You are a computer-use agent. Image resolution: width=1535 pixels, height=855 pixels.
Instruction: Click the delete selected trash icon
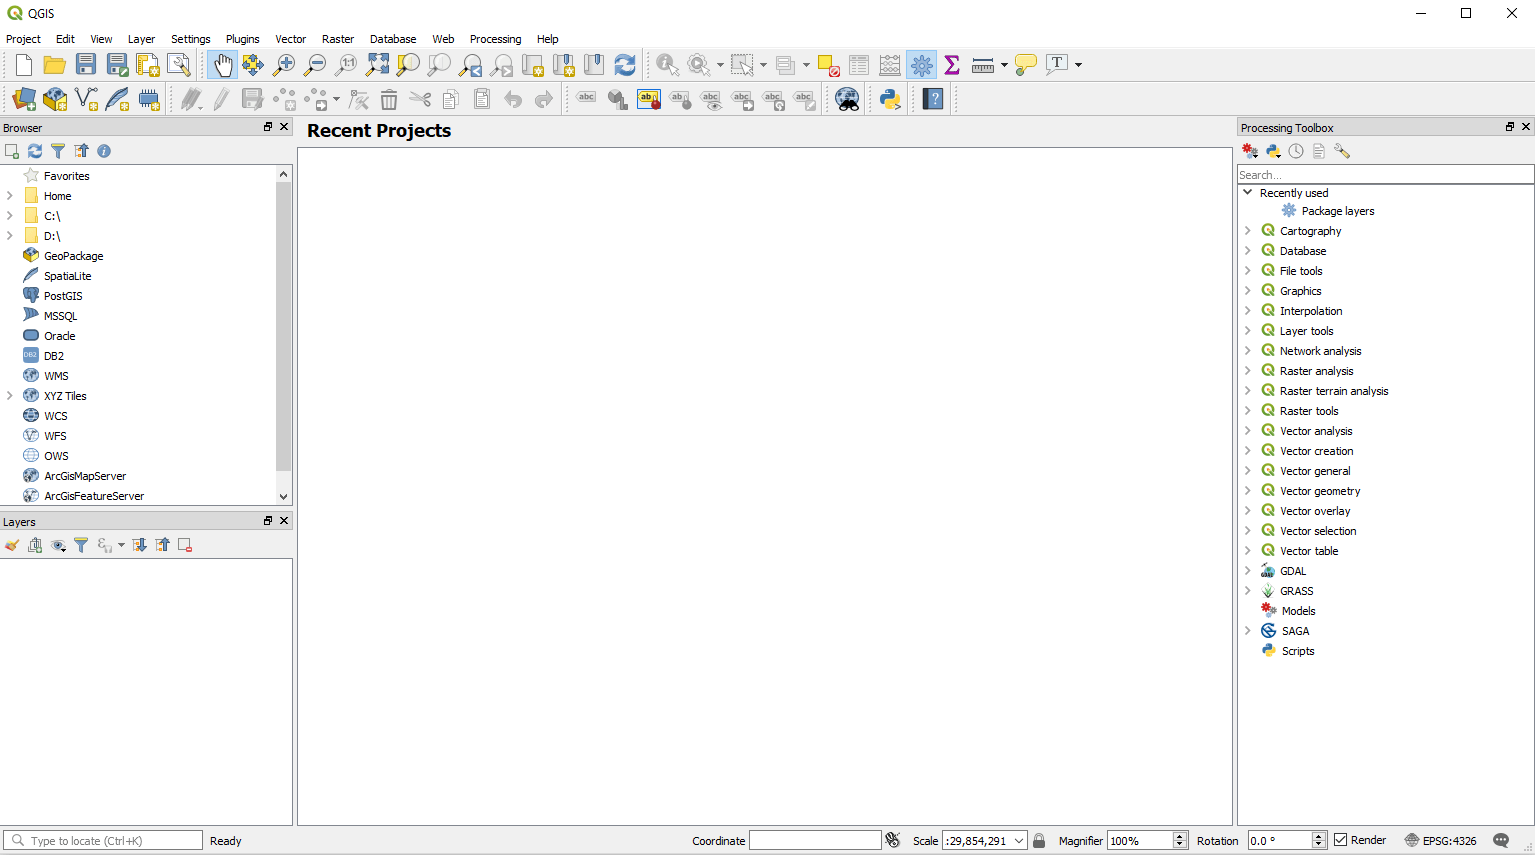389,99
